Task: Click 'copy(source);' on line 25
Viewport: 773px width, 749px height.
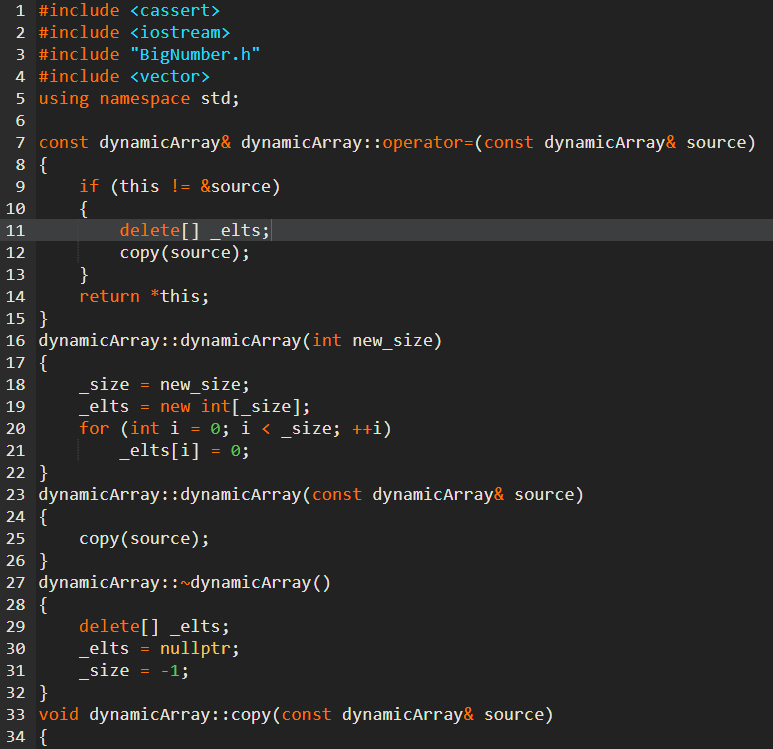Action: (x=144, y=538)
